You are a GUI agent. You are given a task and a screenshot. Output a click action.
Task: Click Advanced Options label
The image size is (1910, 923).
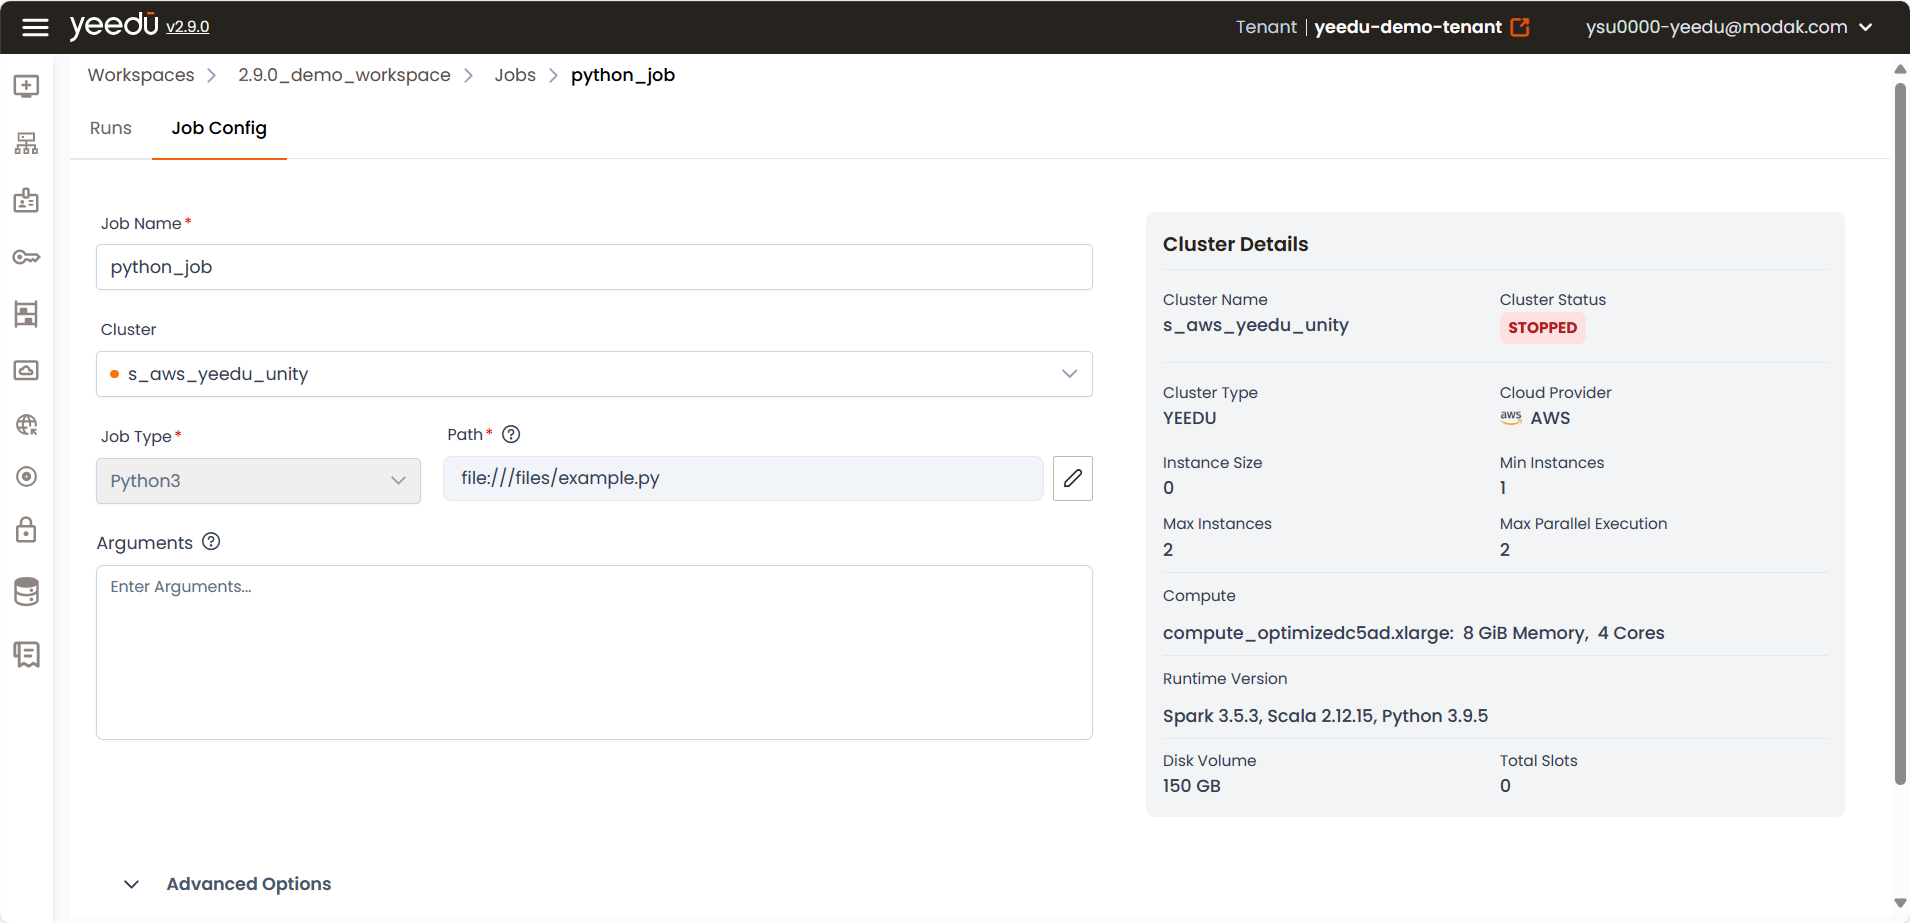249,884
